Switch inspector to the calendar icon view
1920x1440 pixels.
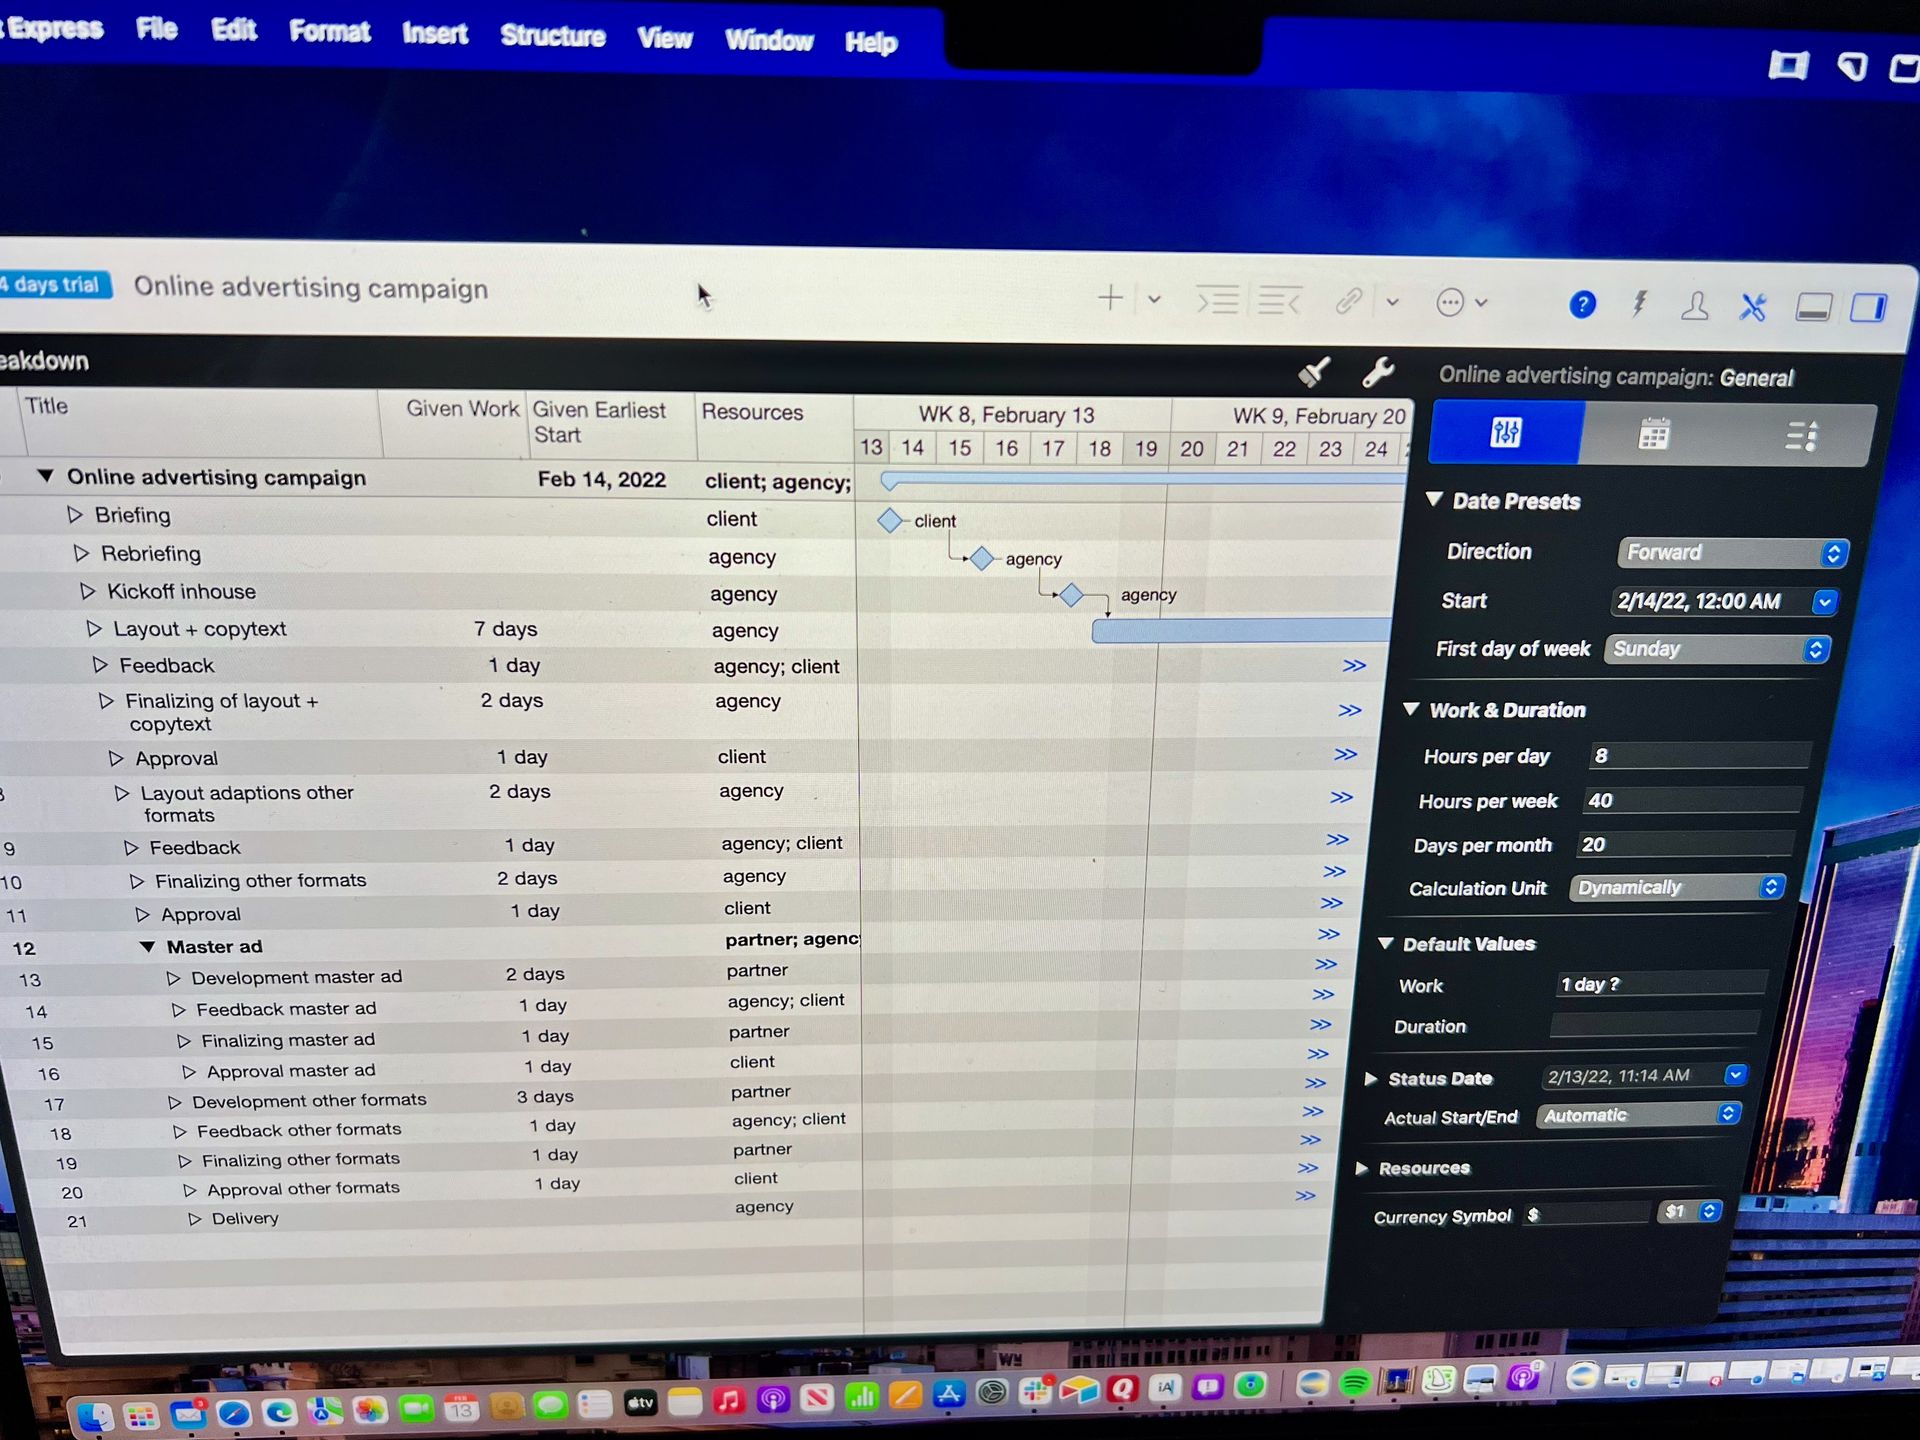(x=1653, y=433)
